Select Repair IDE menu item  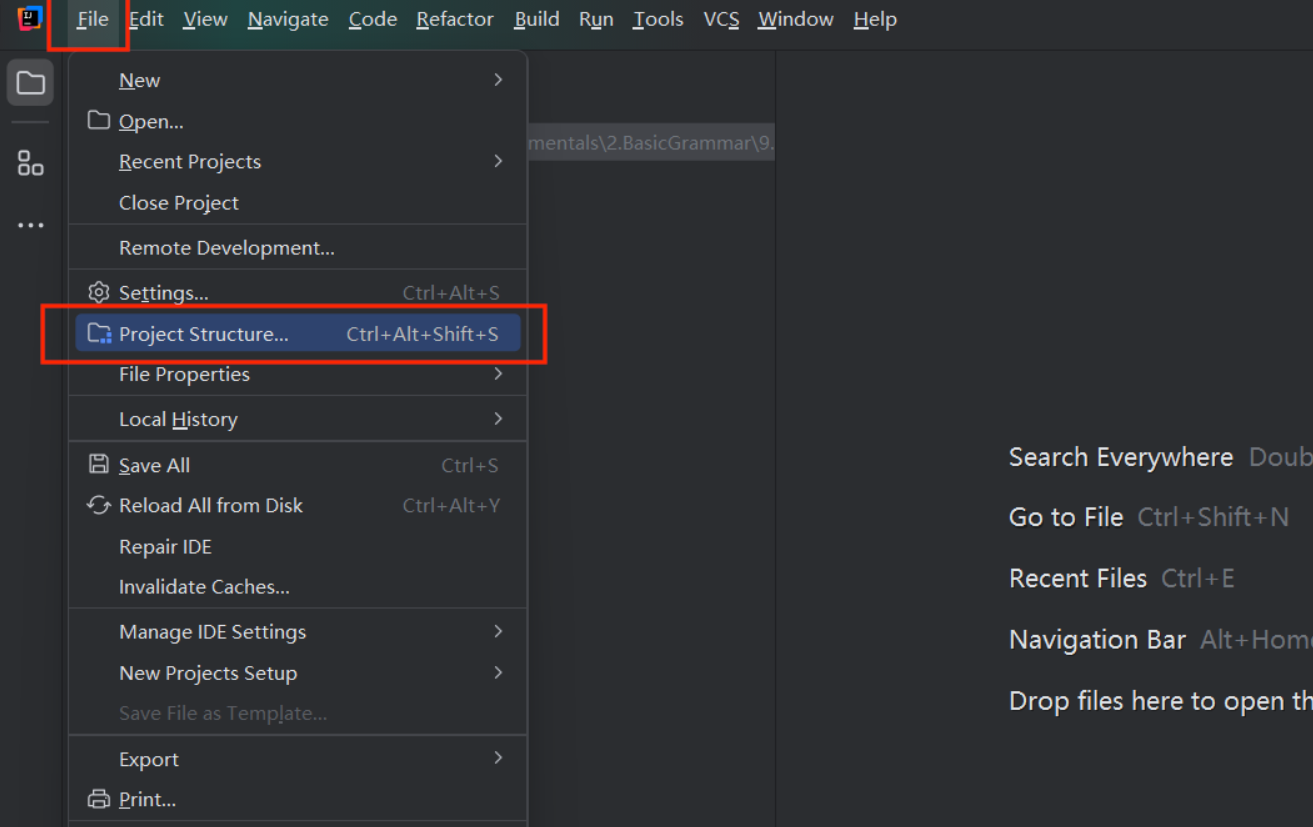[298, 547]
